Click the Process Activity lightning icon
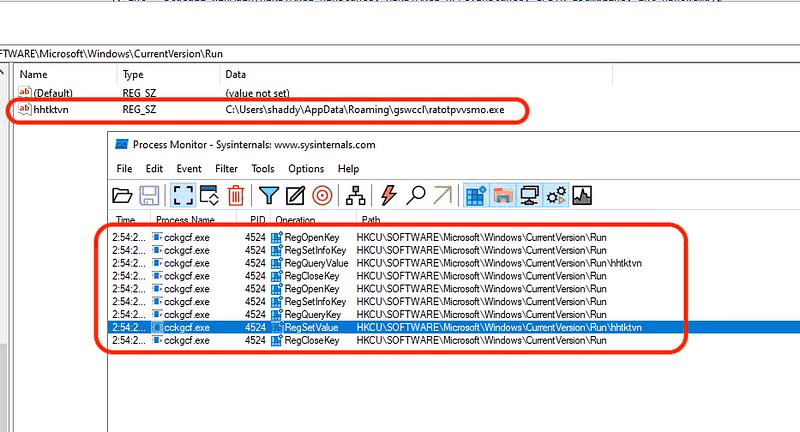The image size is (800, 432). [389, 195]
